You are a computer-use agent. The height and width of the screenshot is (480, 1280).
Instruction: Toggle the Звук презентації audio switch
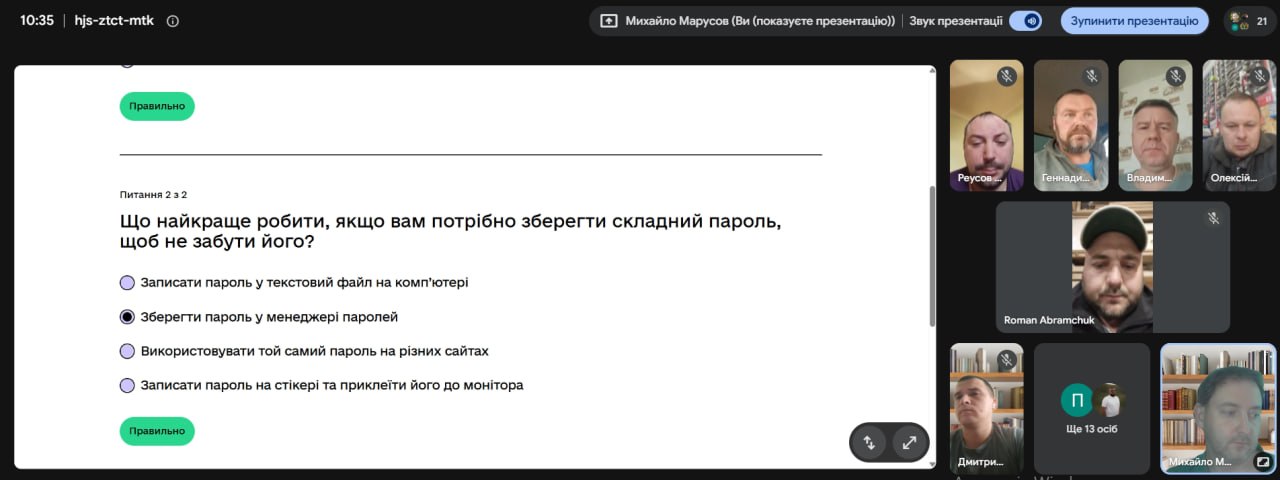pos(1025,21)
